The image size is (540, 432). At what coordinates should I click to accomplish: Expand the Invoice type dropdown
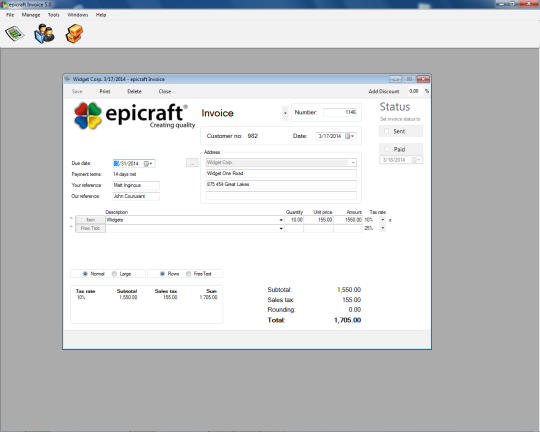tap(285, 113)
